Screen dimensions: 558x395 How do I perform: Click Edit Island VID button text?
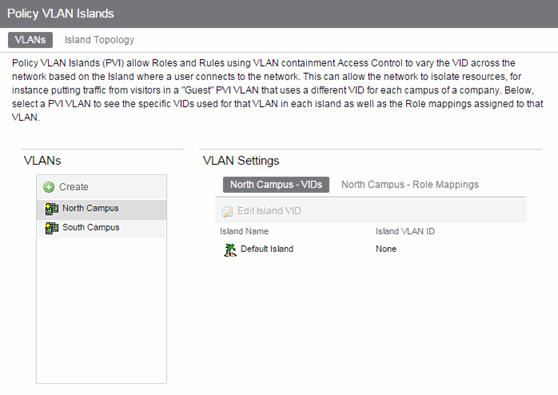click(269, 211)
